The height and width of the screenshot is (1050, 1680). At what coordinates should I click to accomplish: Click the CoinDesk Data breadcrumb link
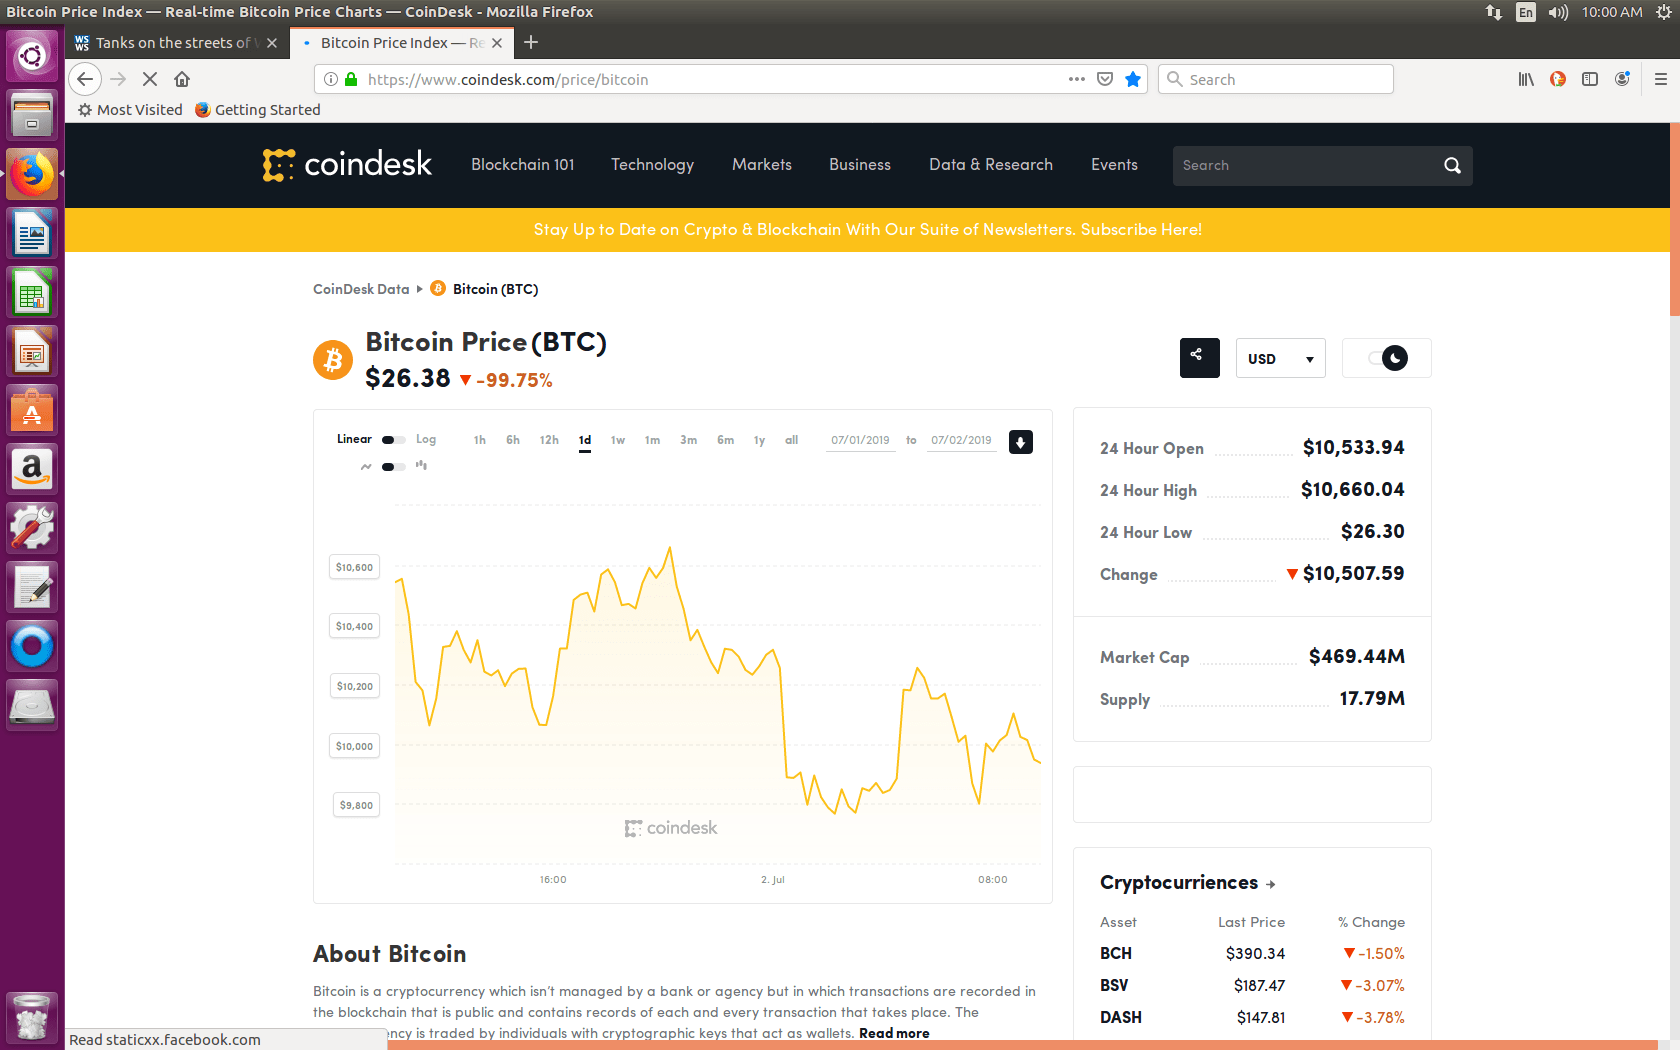tap(361, 289)
